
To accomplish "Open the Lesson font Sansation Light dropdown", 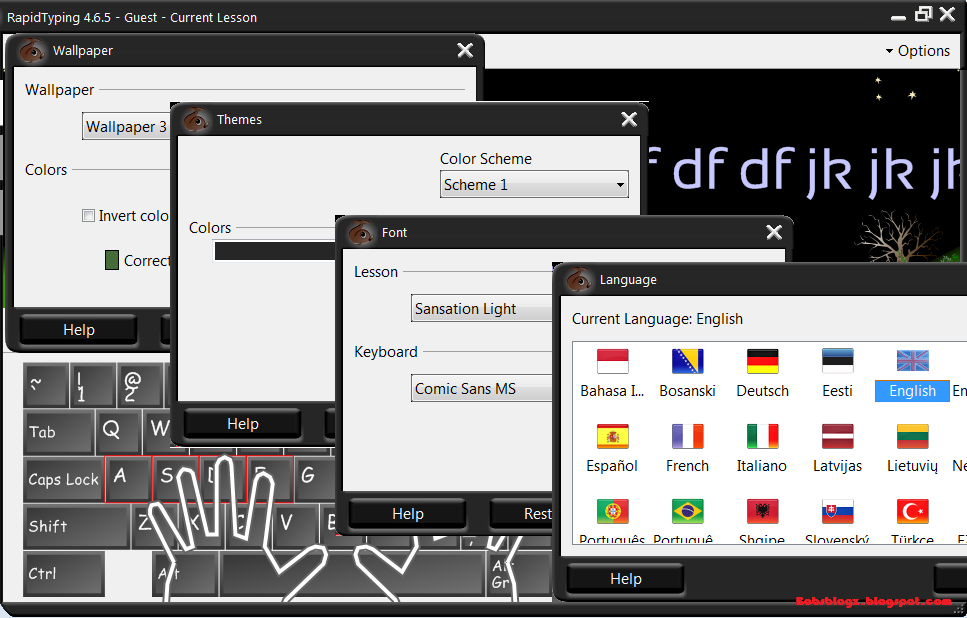I will point(482,308).
